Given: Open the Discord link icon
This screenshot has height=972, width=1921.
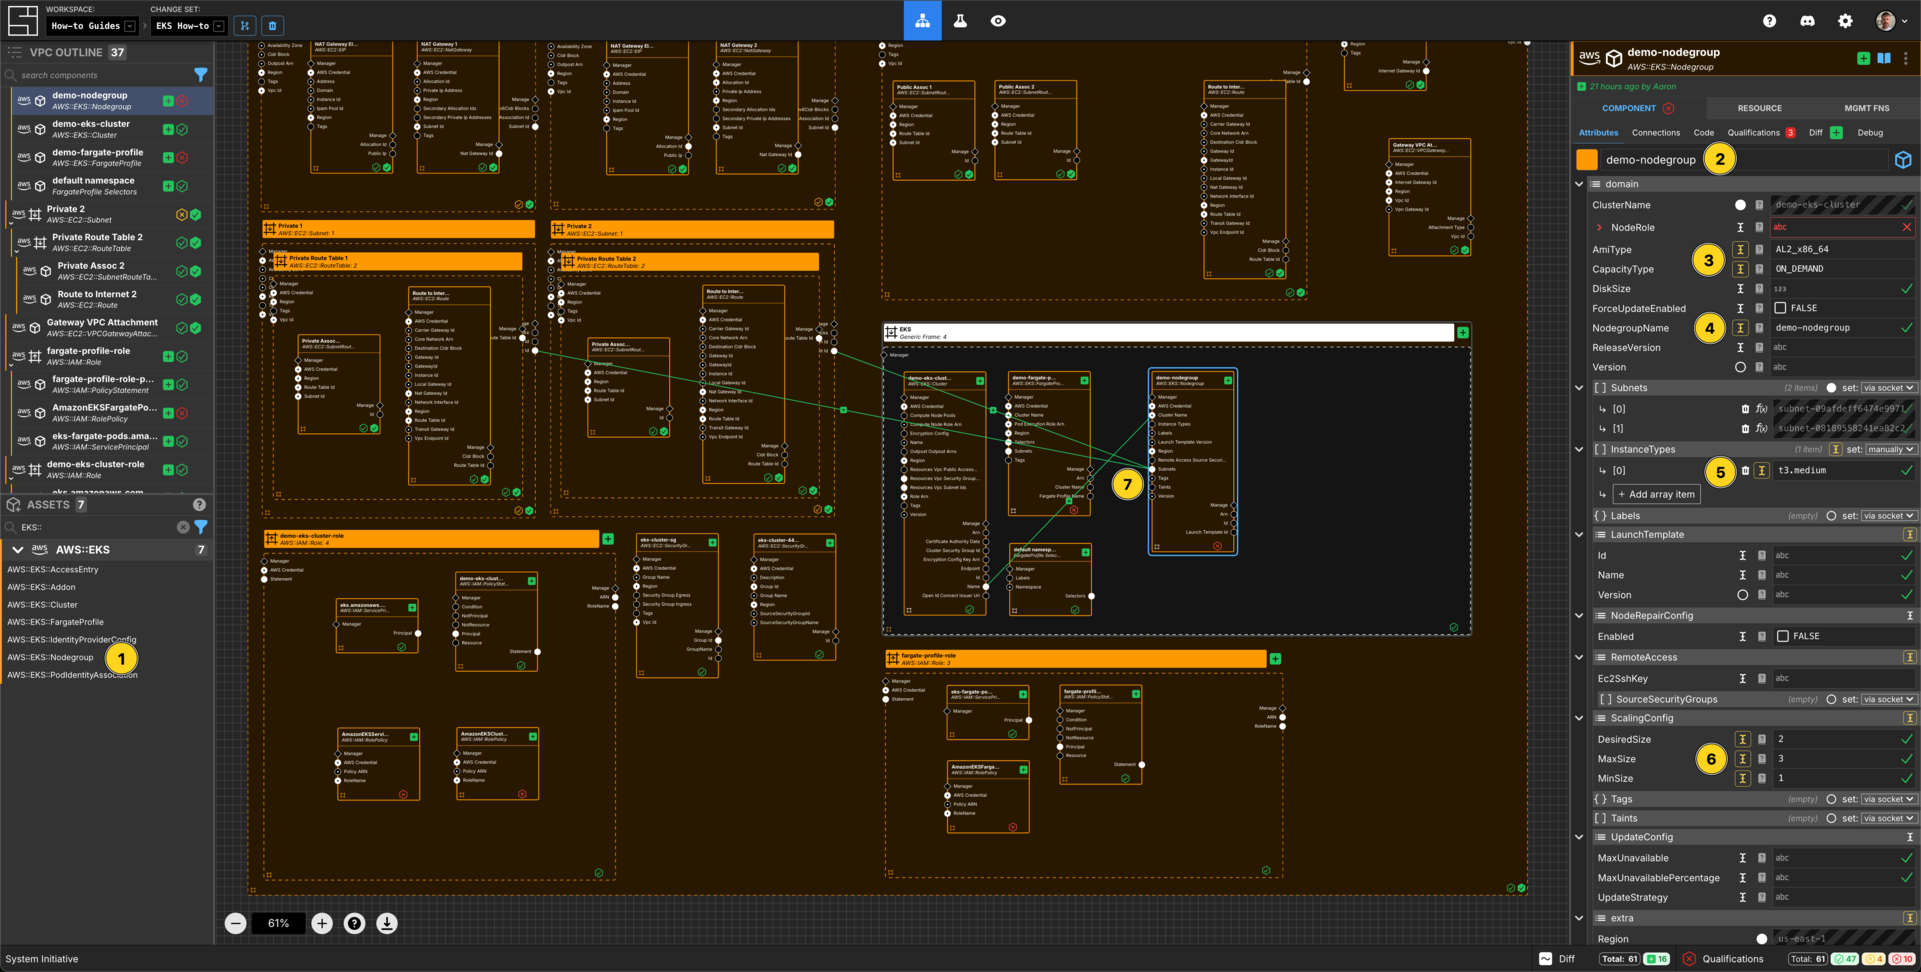Looking at the screenshot, I should click(1807, 20).
